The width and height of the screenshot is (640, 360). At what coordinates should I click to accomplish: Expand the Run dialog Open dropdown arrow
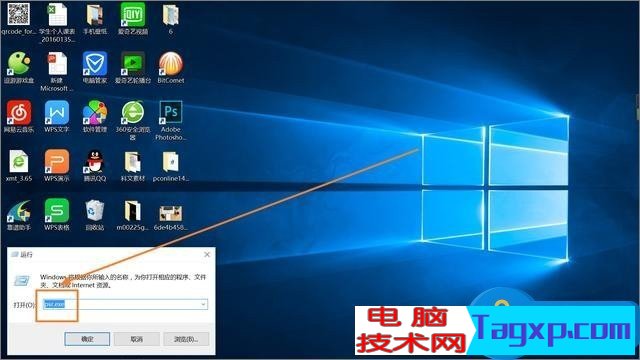[203, 304]
